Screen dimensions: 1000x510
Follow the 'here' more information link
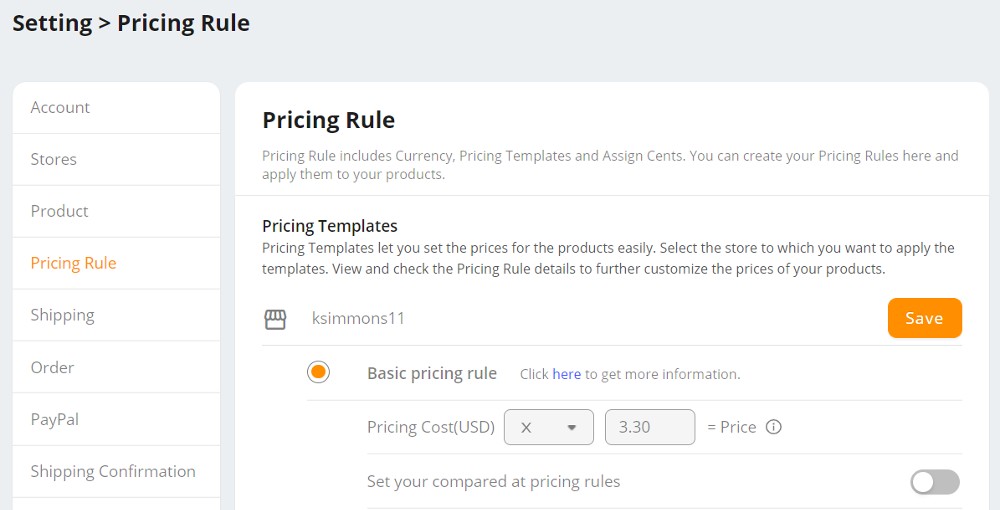566,374
